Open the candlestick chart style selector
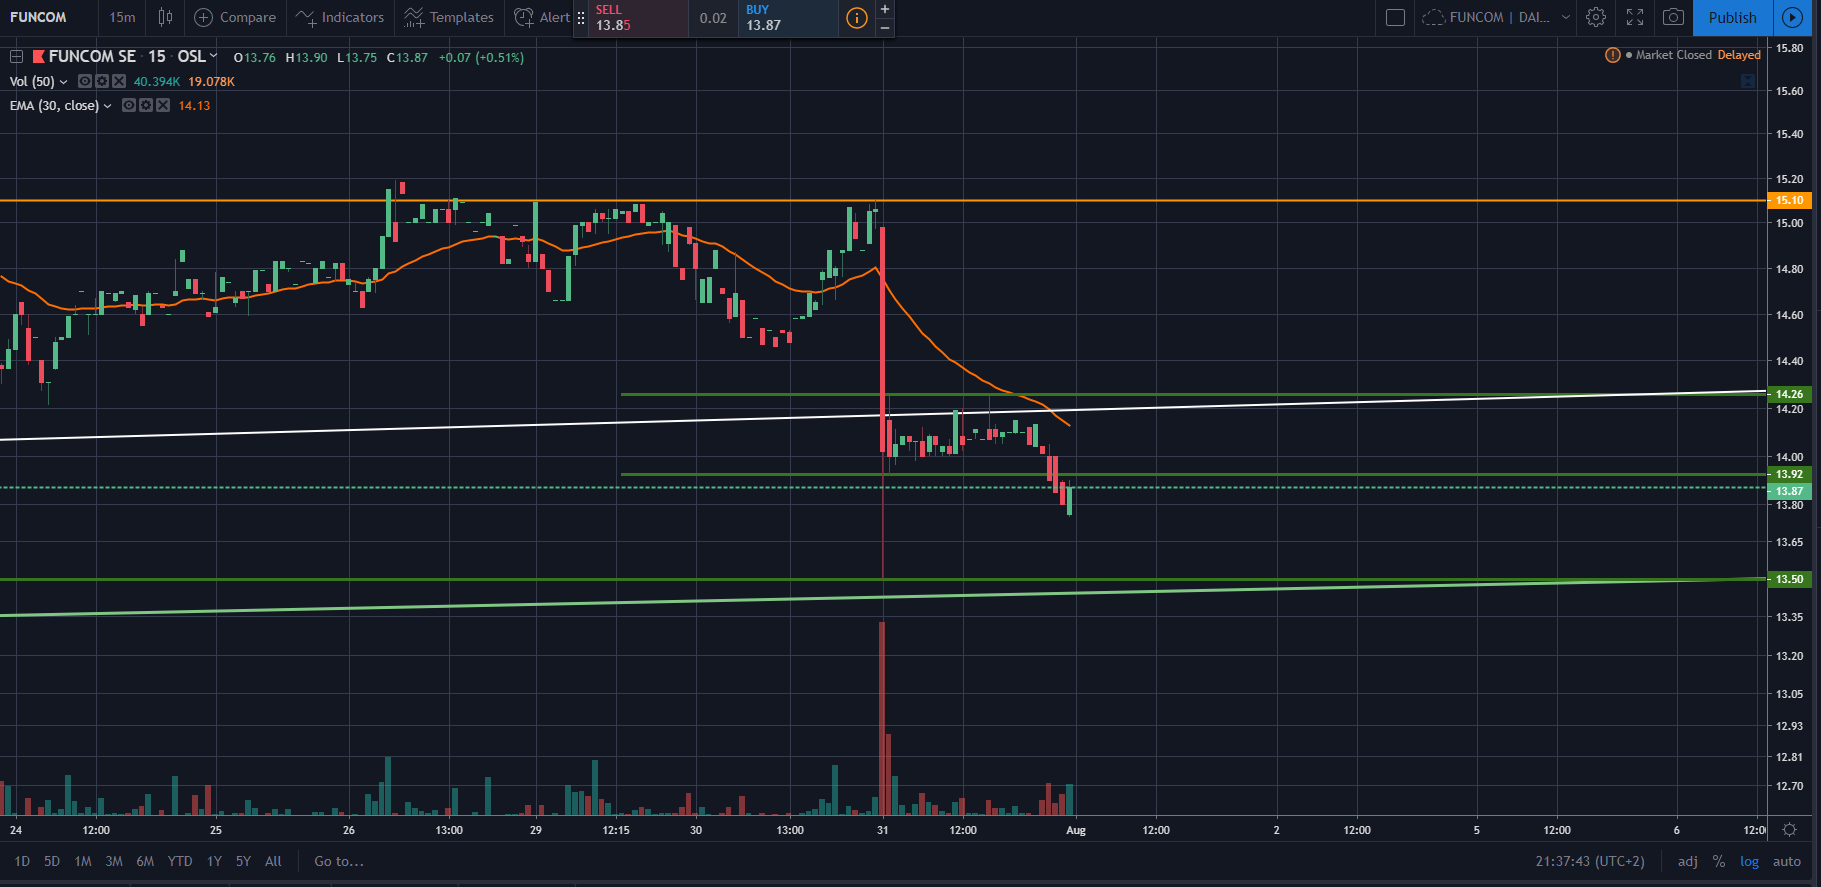The width and height of the screenshot is (1821, 887). [x=165, y=17]
